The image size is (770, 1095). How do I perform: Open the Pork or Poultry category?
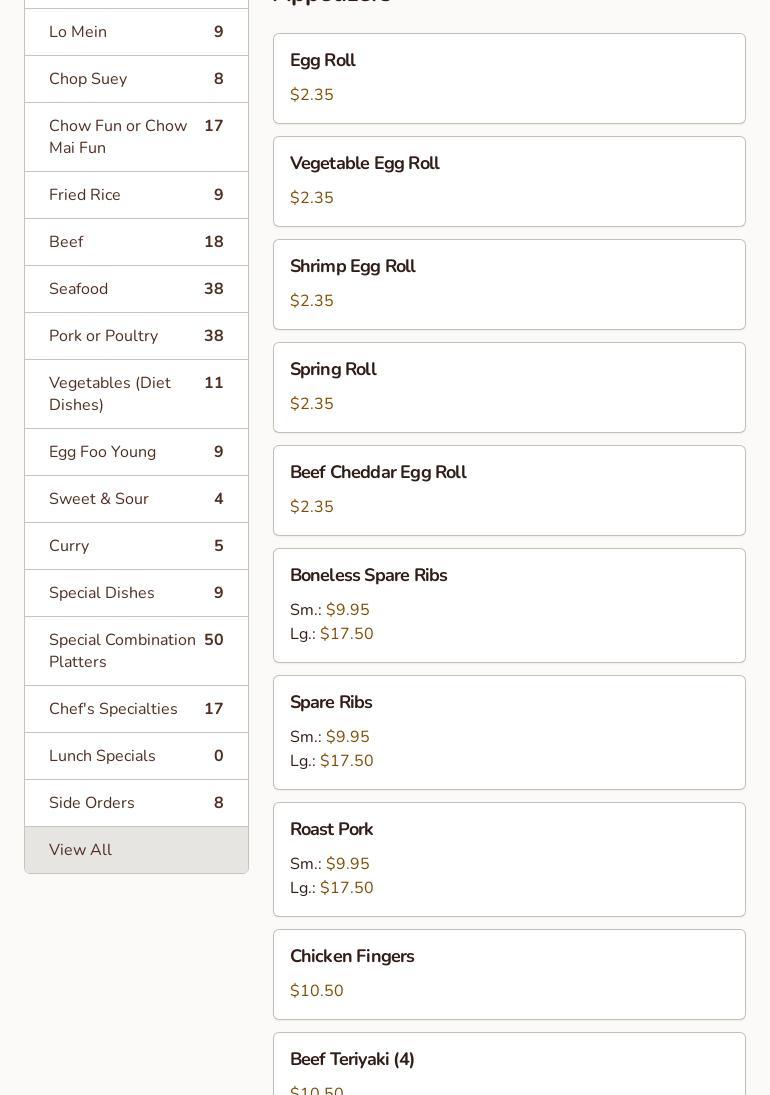(136, 336)
